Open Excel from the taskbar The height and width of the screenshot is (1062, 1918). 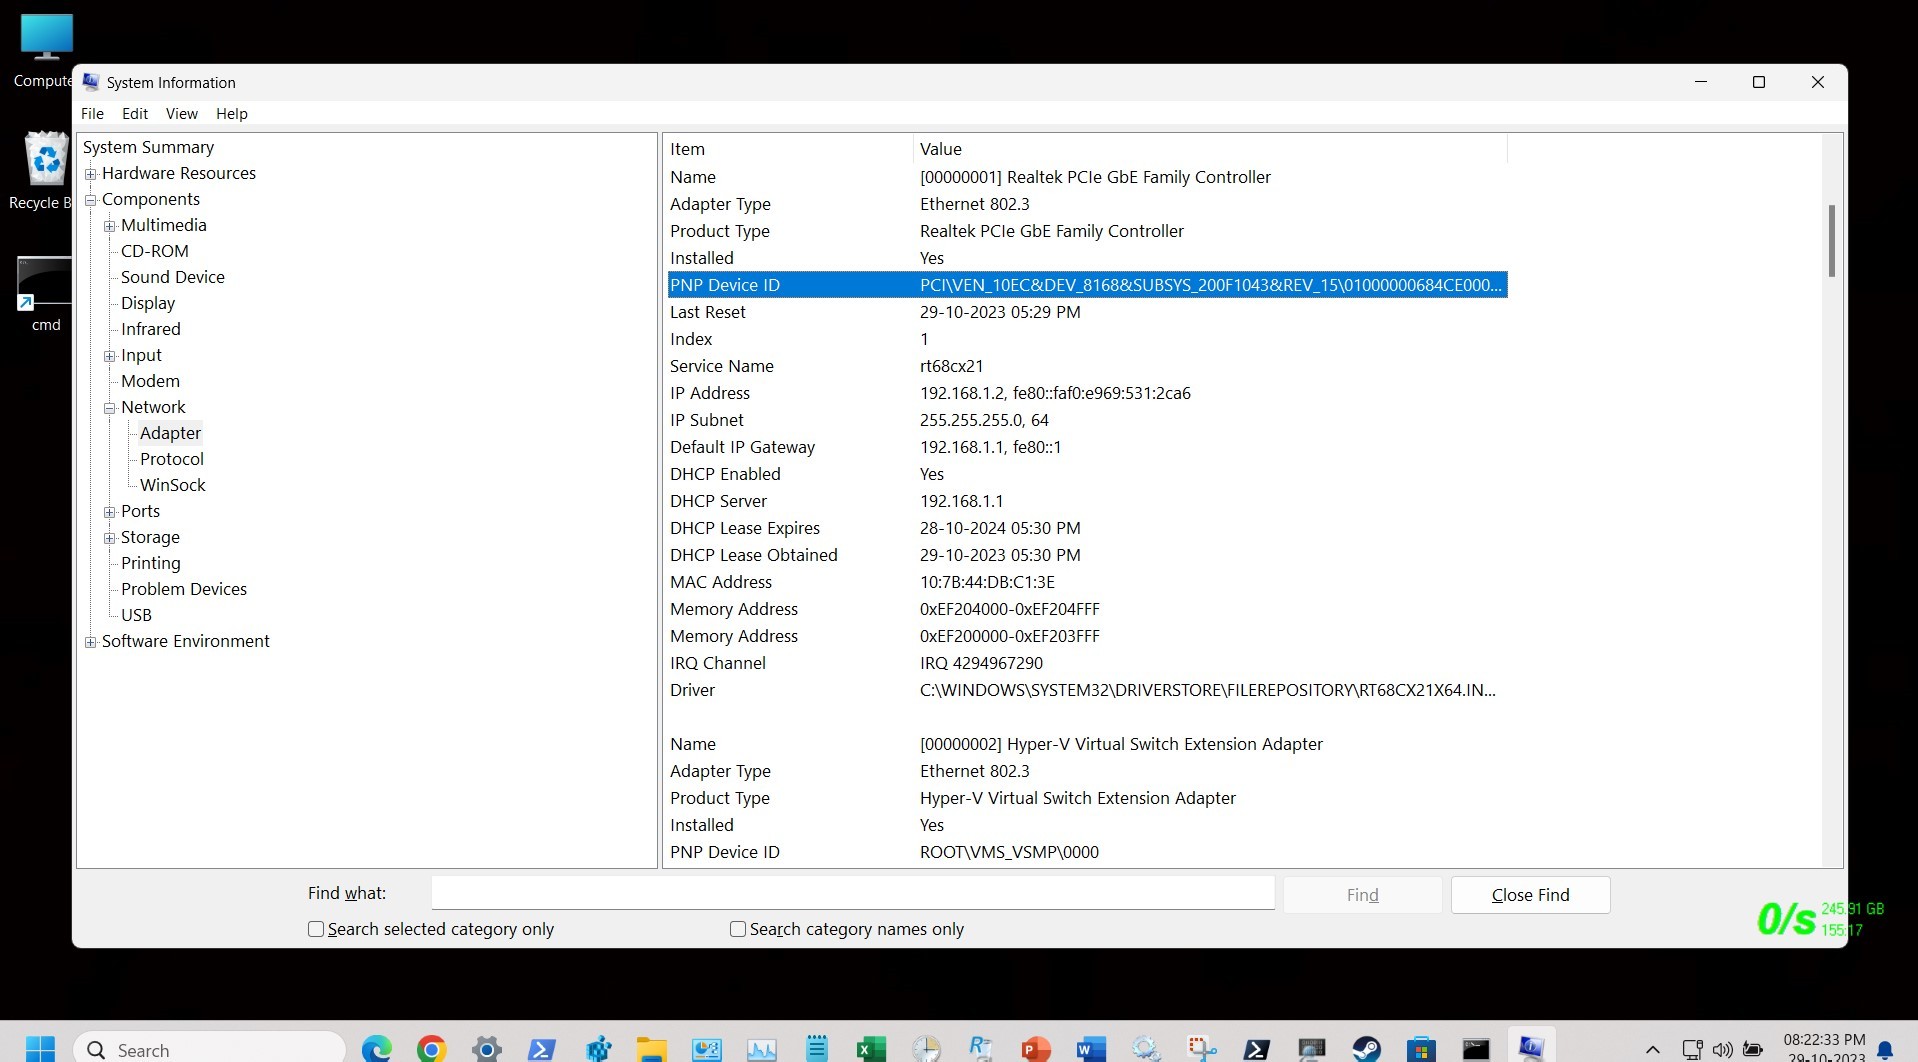pyautogui.click(x=872, y=1049)
